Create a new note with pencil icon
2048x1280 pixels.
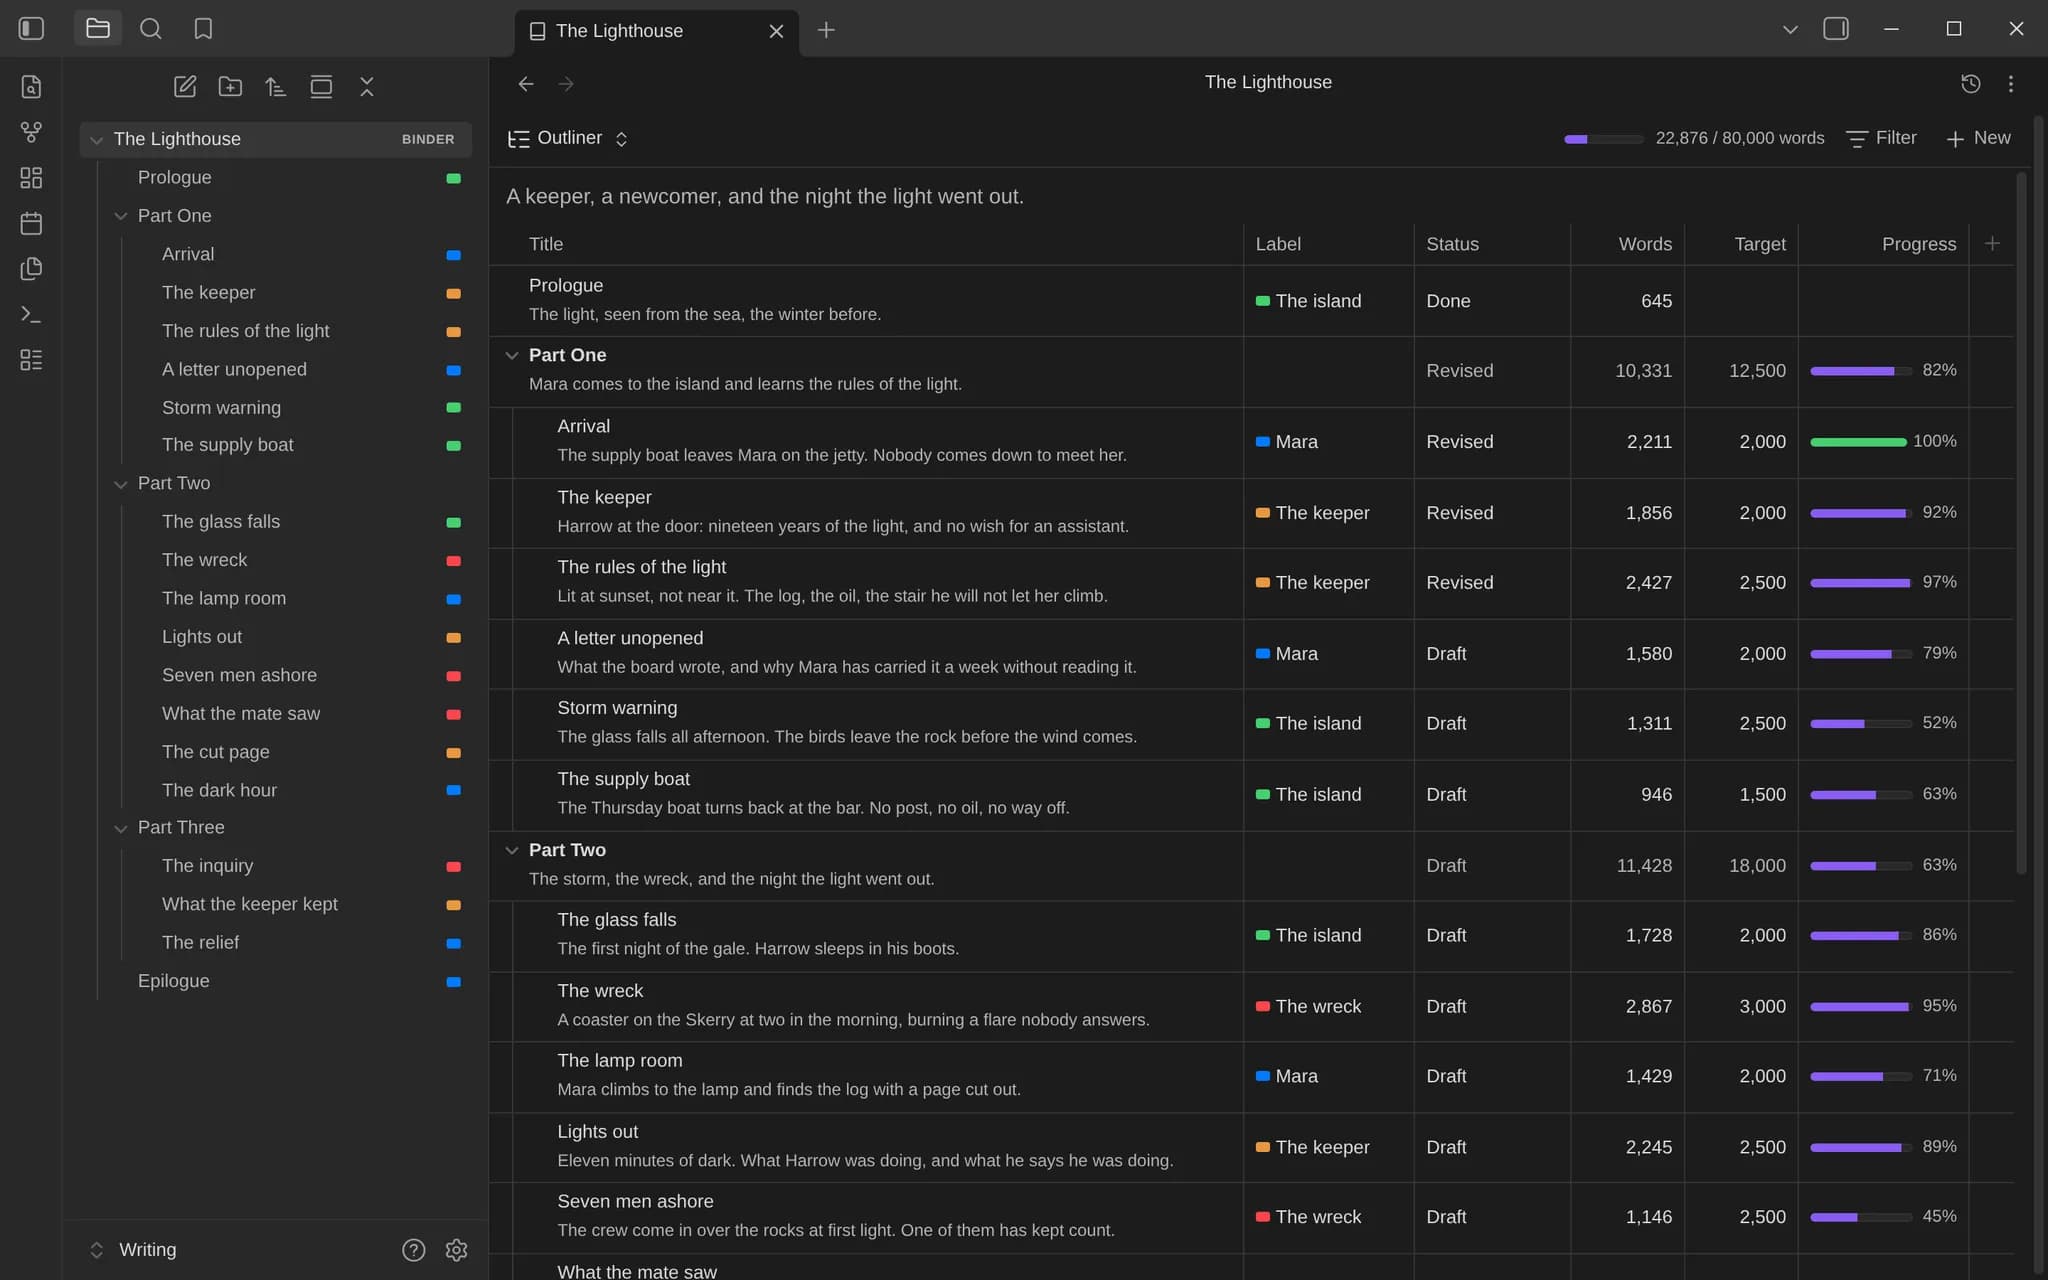click(185, 87)
